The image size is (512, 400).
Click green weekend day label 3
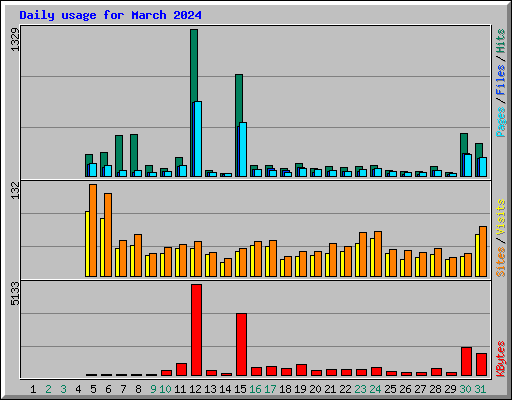pos(63,389)
